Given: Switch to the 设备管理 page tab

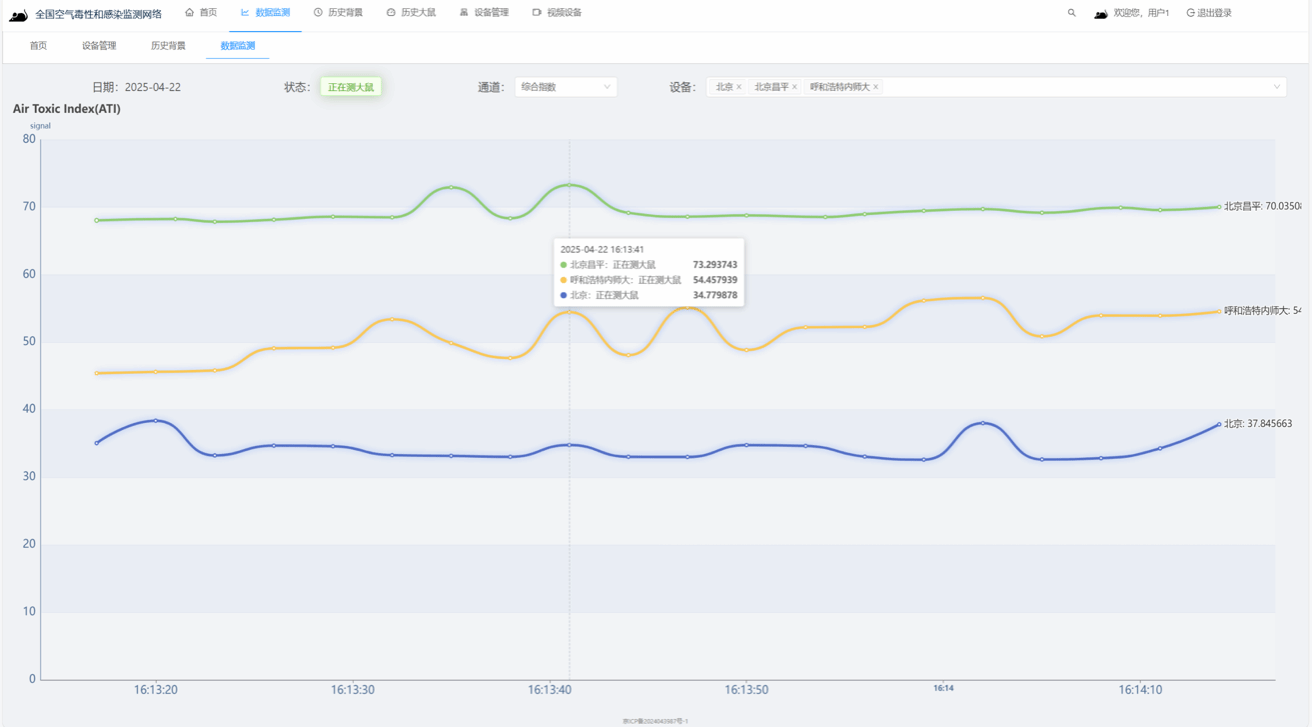Looking at the screenshot, I should tap(99, 46).
